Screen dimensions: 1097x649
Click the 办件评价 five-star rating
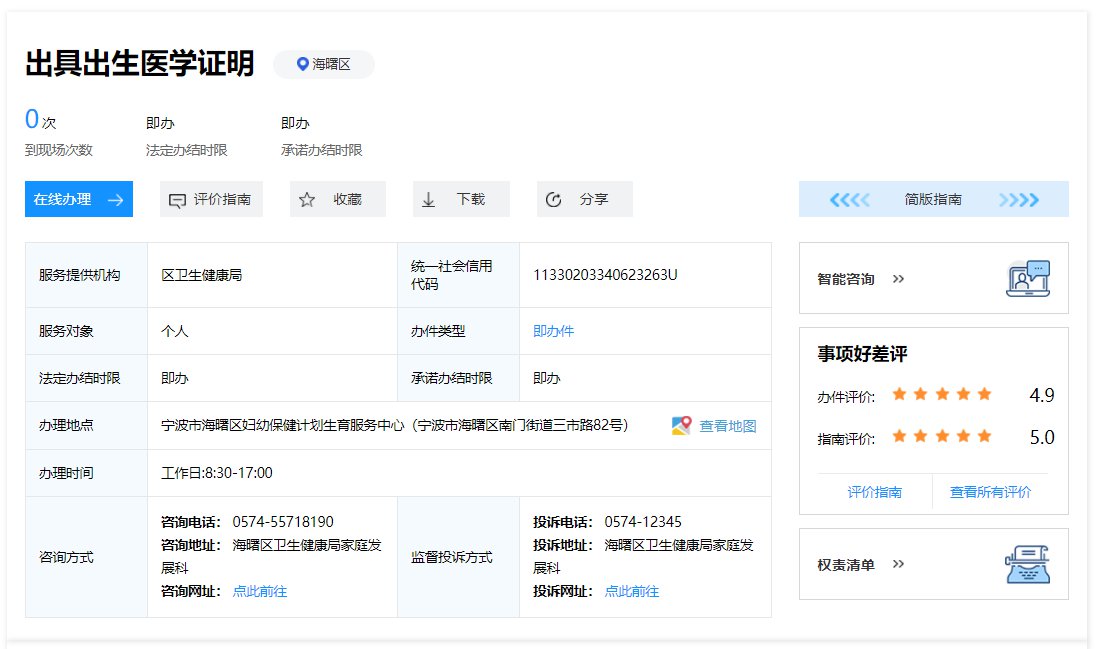(x=941, y=395)
